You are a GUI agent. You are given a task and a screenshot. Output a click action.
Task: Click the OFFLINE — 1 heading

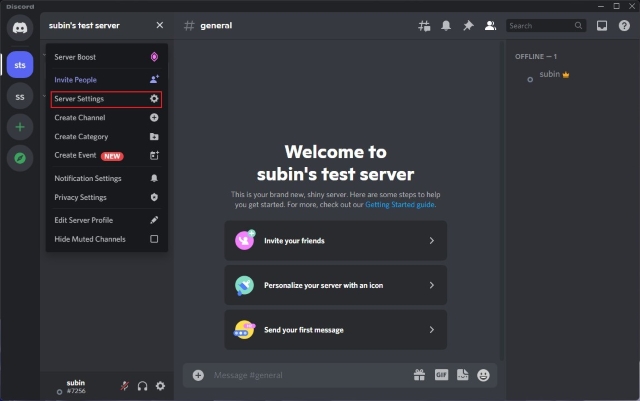click(x=536, y=56)
